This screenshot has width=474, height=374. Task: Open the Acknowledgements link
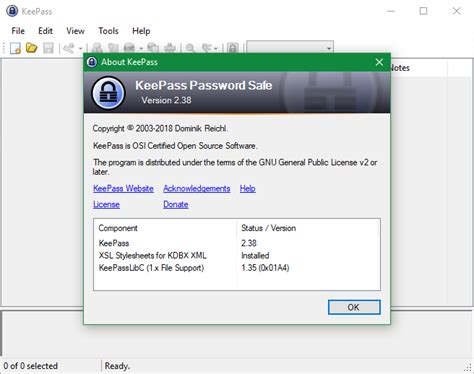(197, 188)
